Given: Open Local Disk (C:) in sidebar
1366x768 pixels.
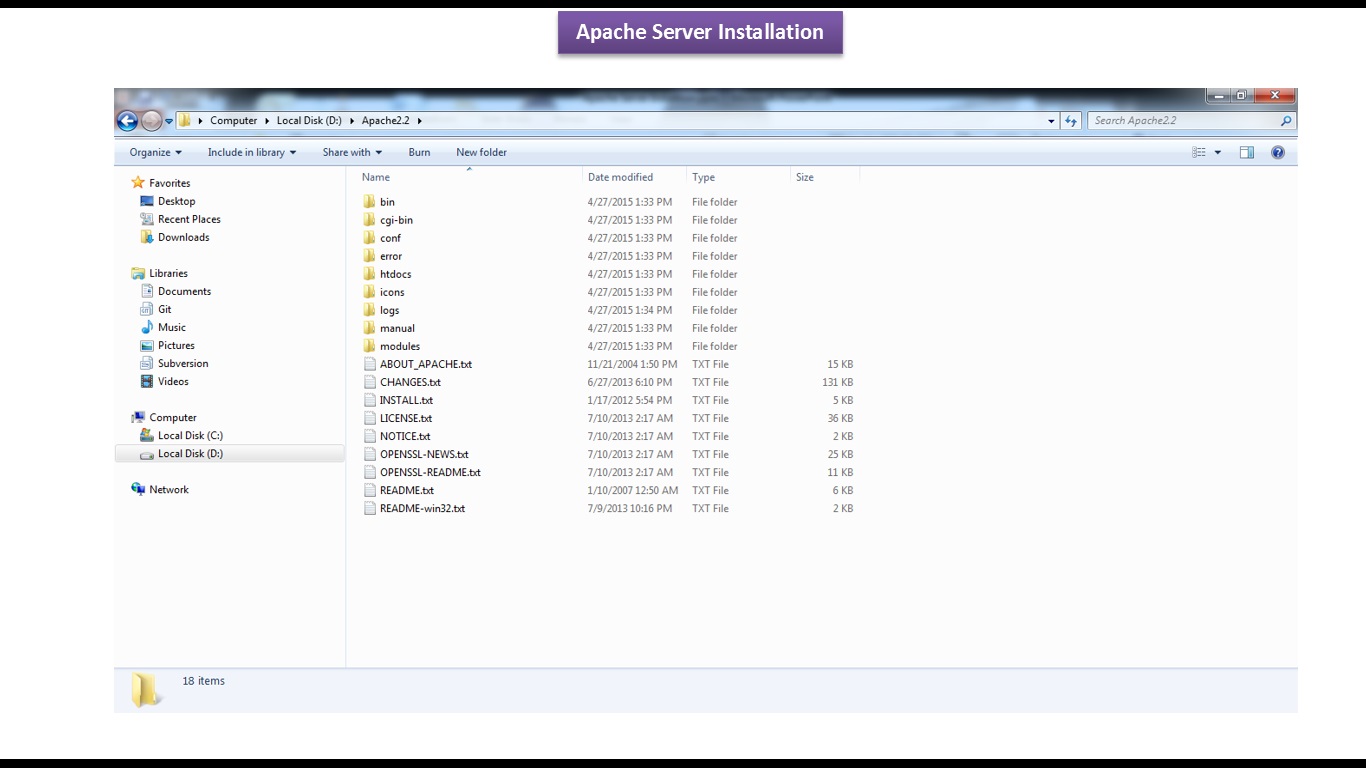Looking at the screenshot, I should 190,436.
